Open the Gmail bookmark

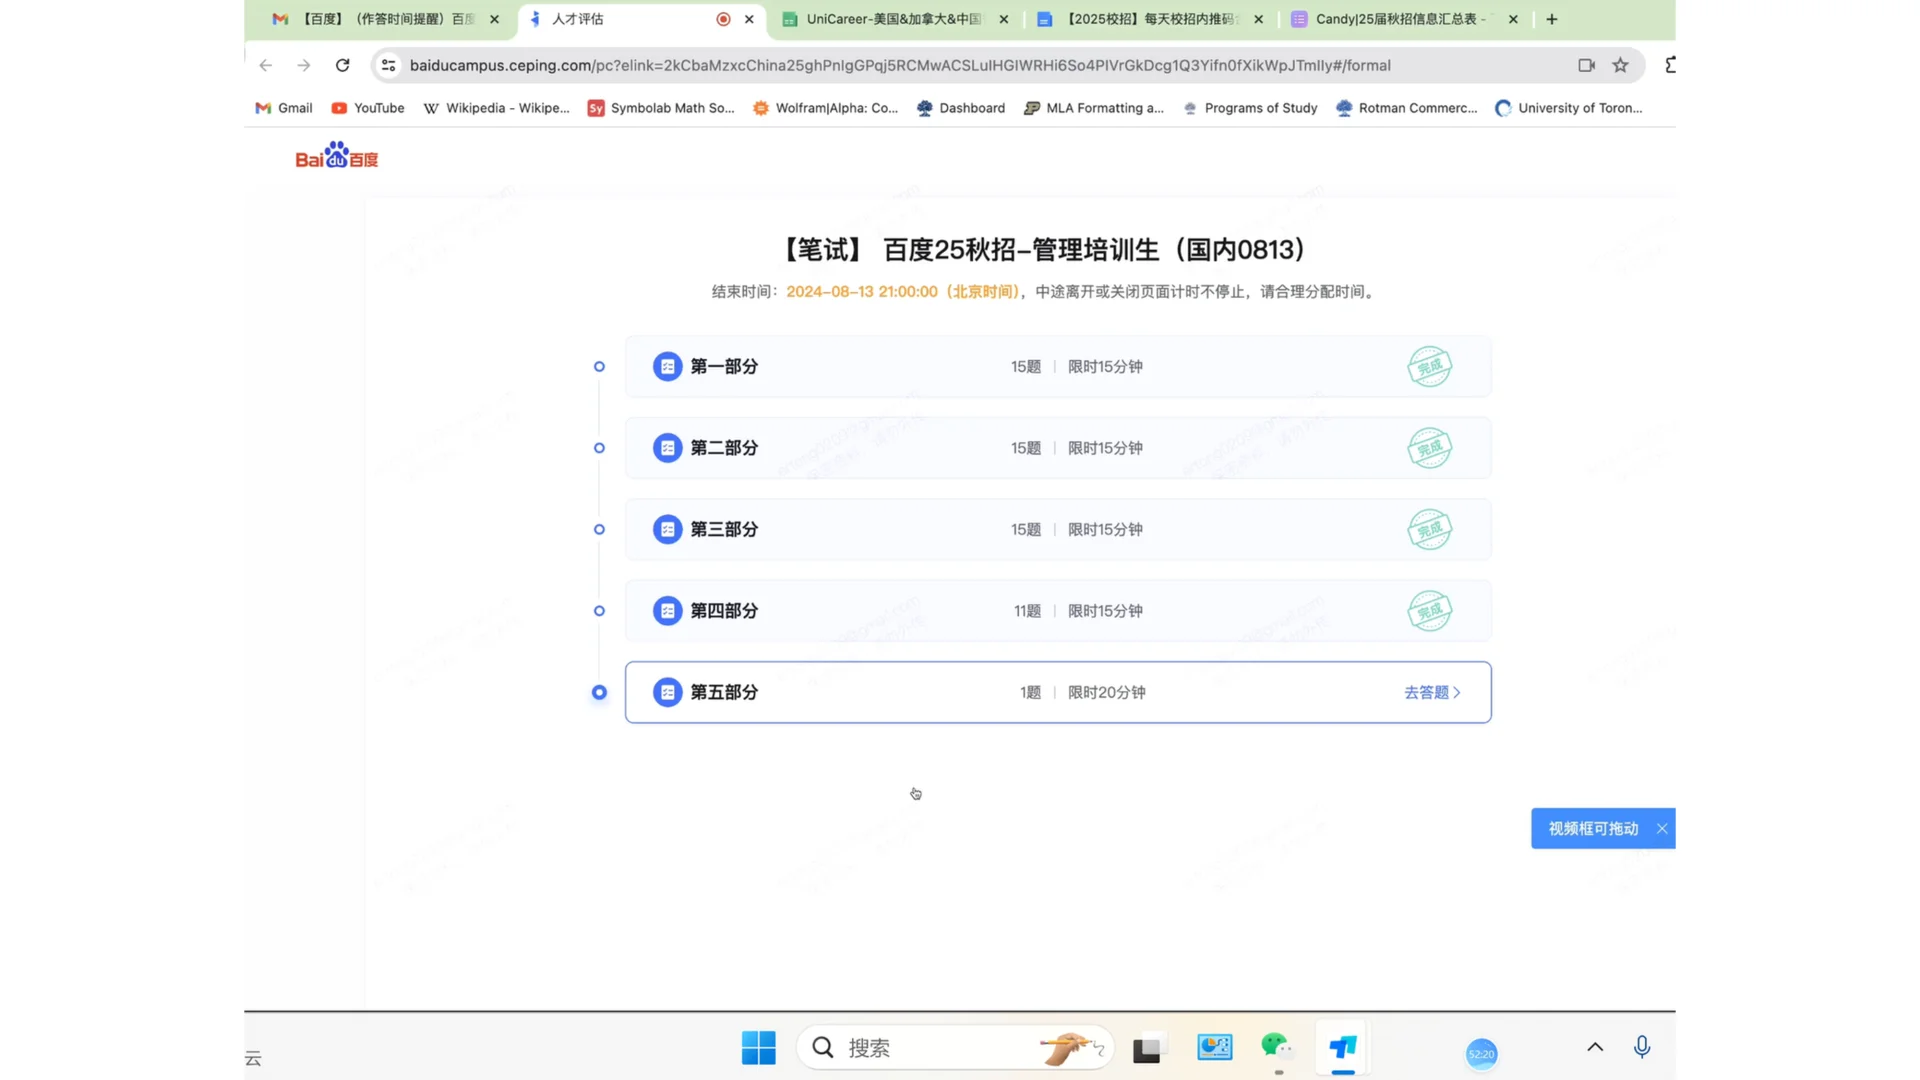coord(284,108)
